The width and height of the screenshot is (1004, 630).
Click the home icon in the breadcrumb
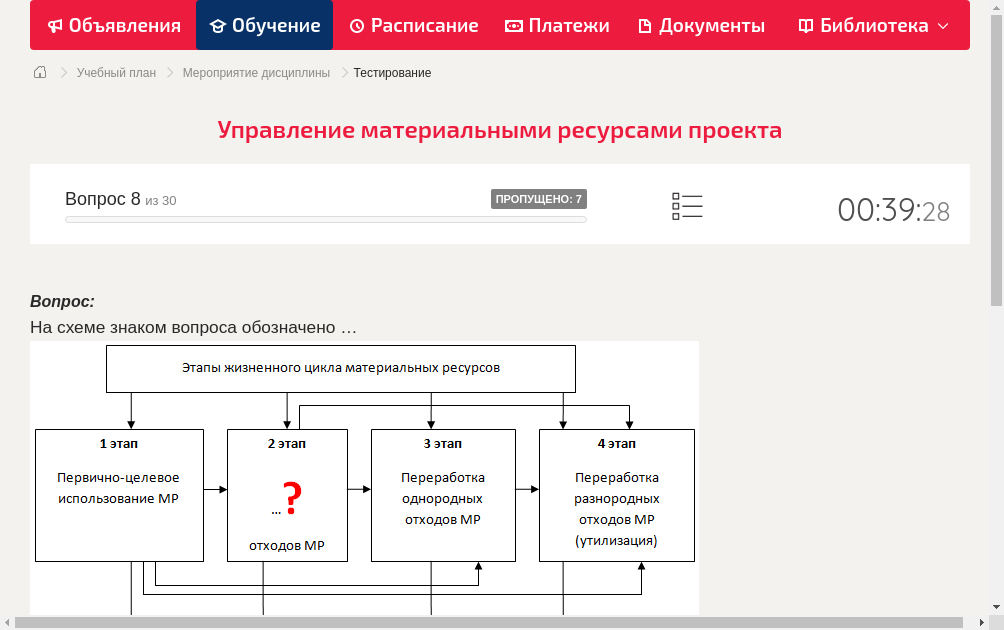[x=39, y=72]
